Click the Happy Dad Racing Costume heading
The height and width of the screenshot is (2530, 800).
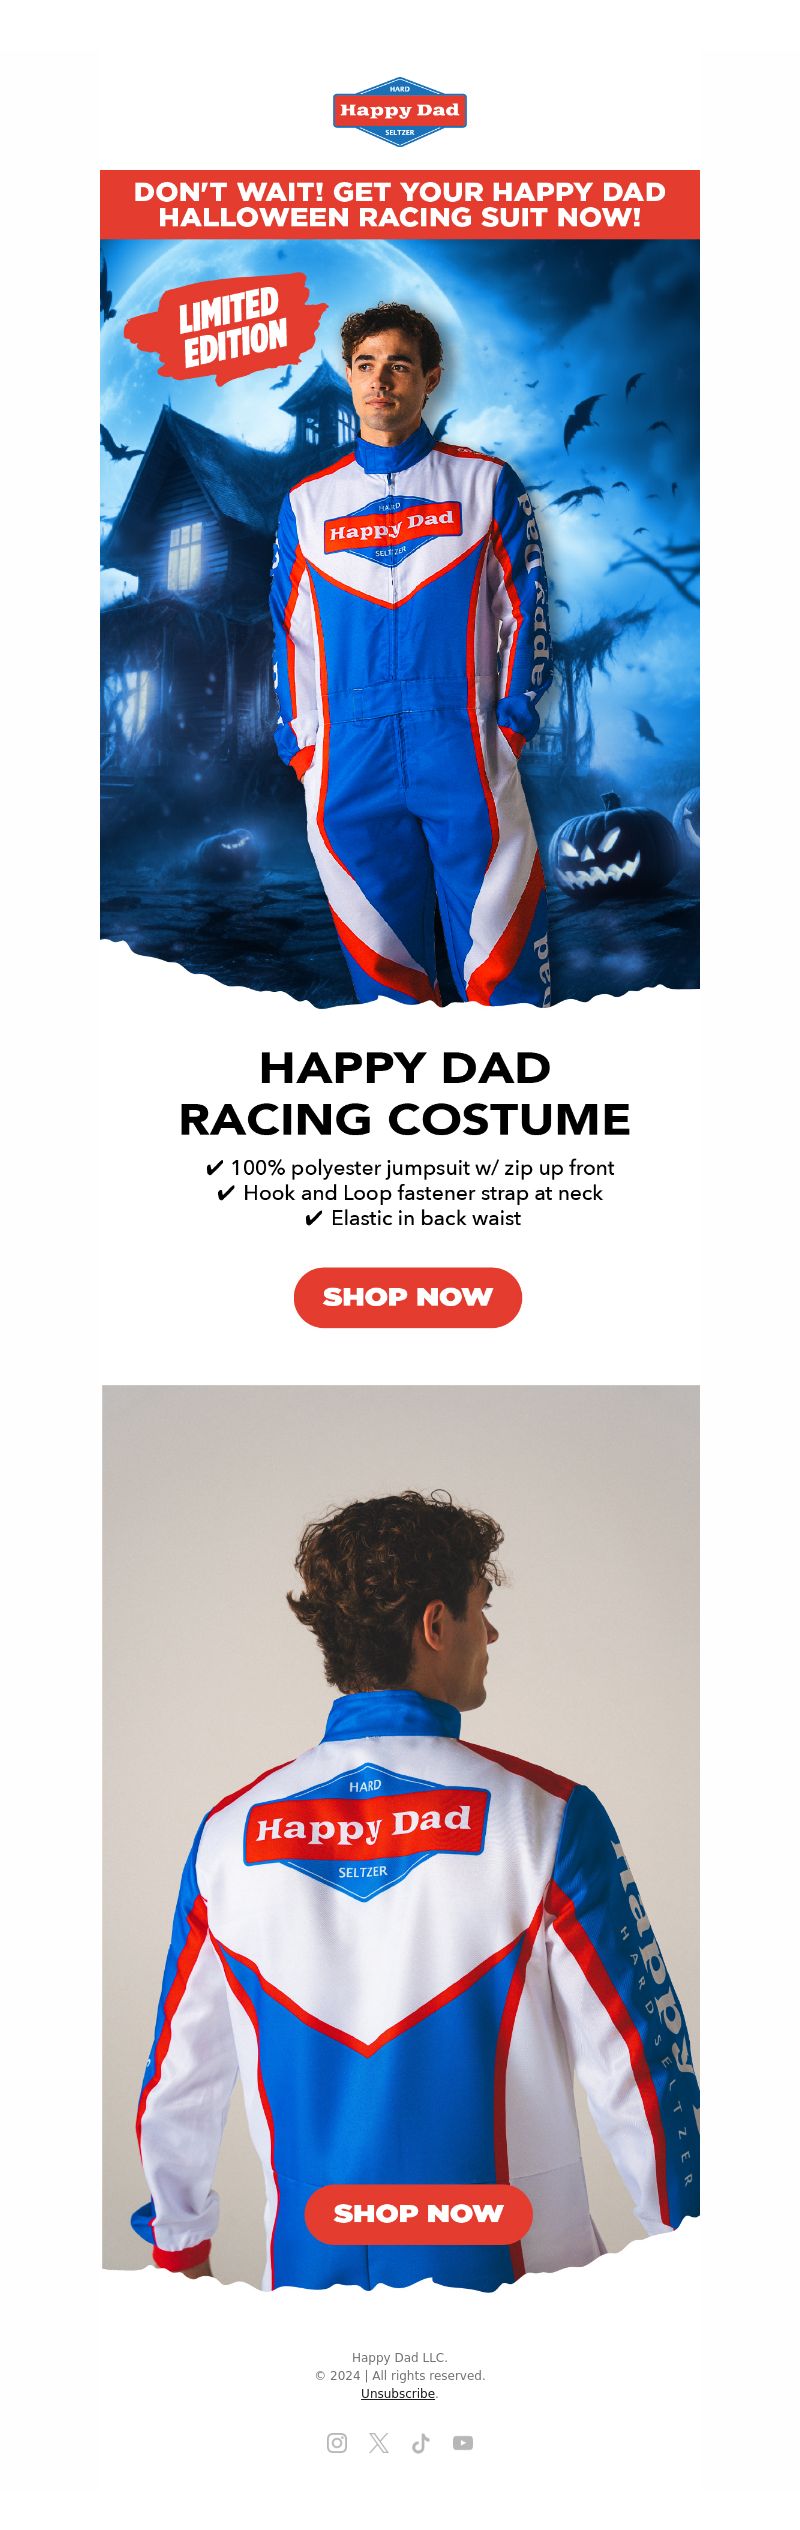pos(405,1093)
